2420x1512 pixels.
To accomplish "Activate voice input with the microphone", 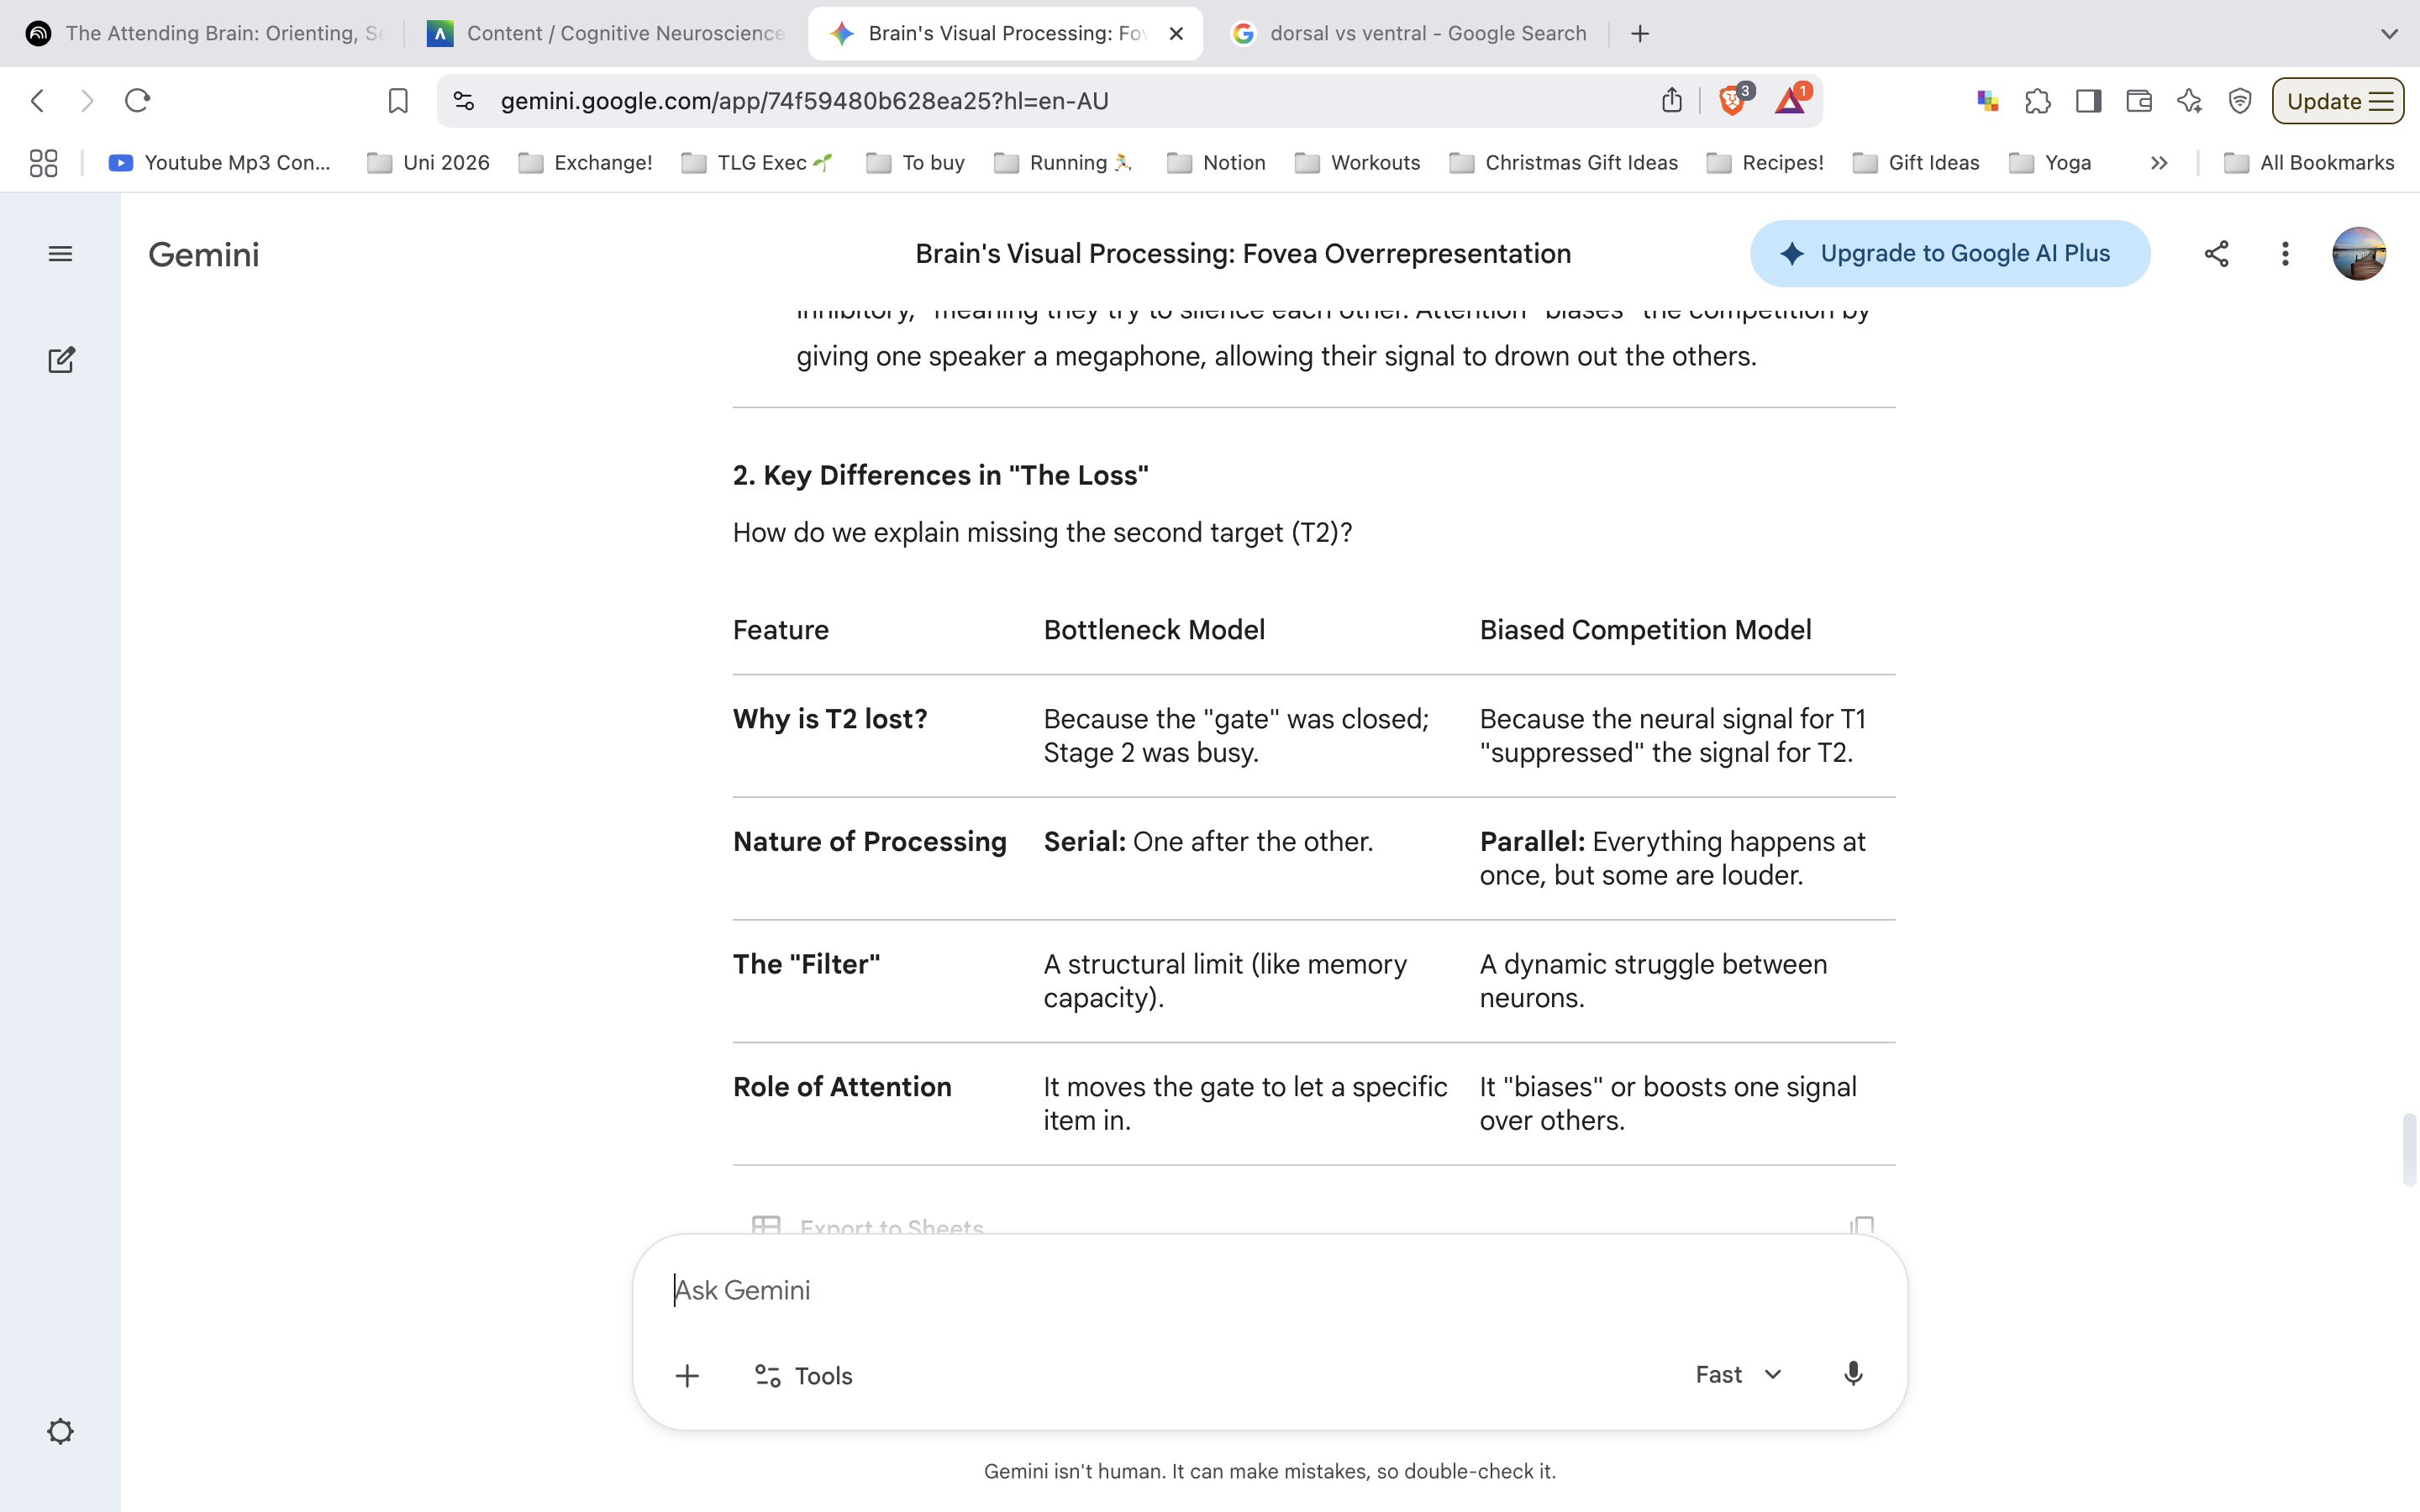I will click(x=1852, y=1374).
